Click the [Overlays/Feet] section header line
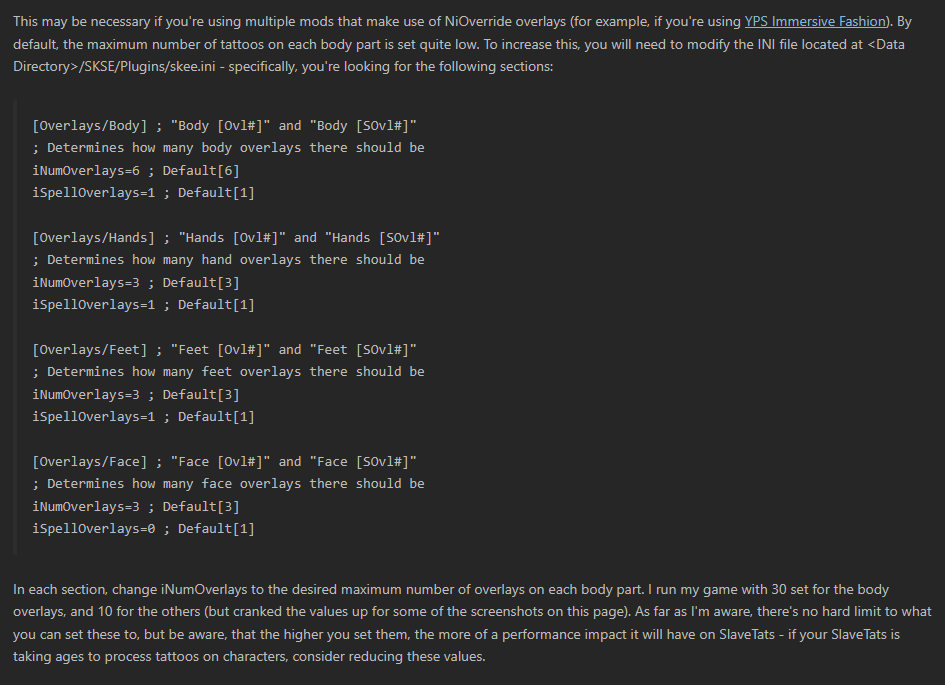Viewport: 945px width, 685px height. point(224,349)
